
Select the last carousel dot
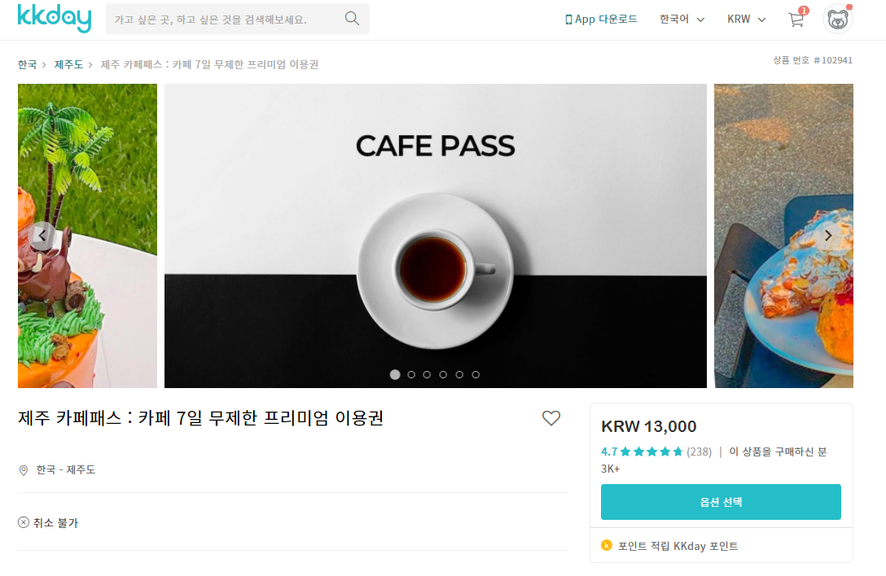coord(476,374)
